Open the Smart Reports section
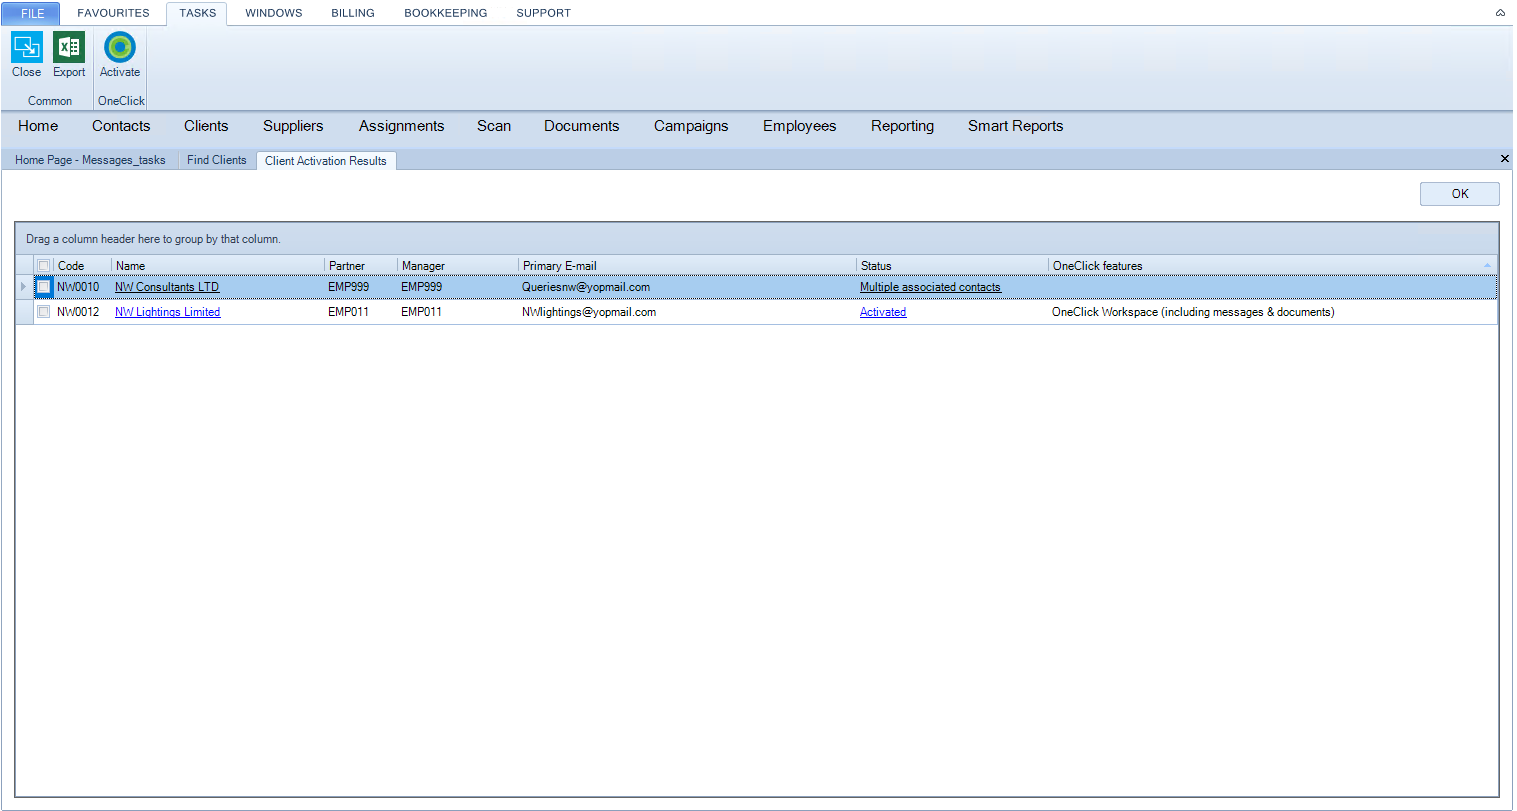 point(1015,126)
